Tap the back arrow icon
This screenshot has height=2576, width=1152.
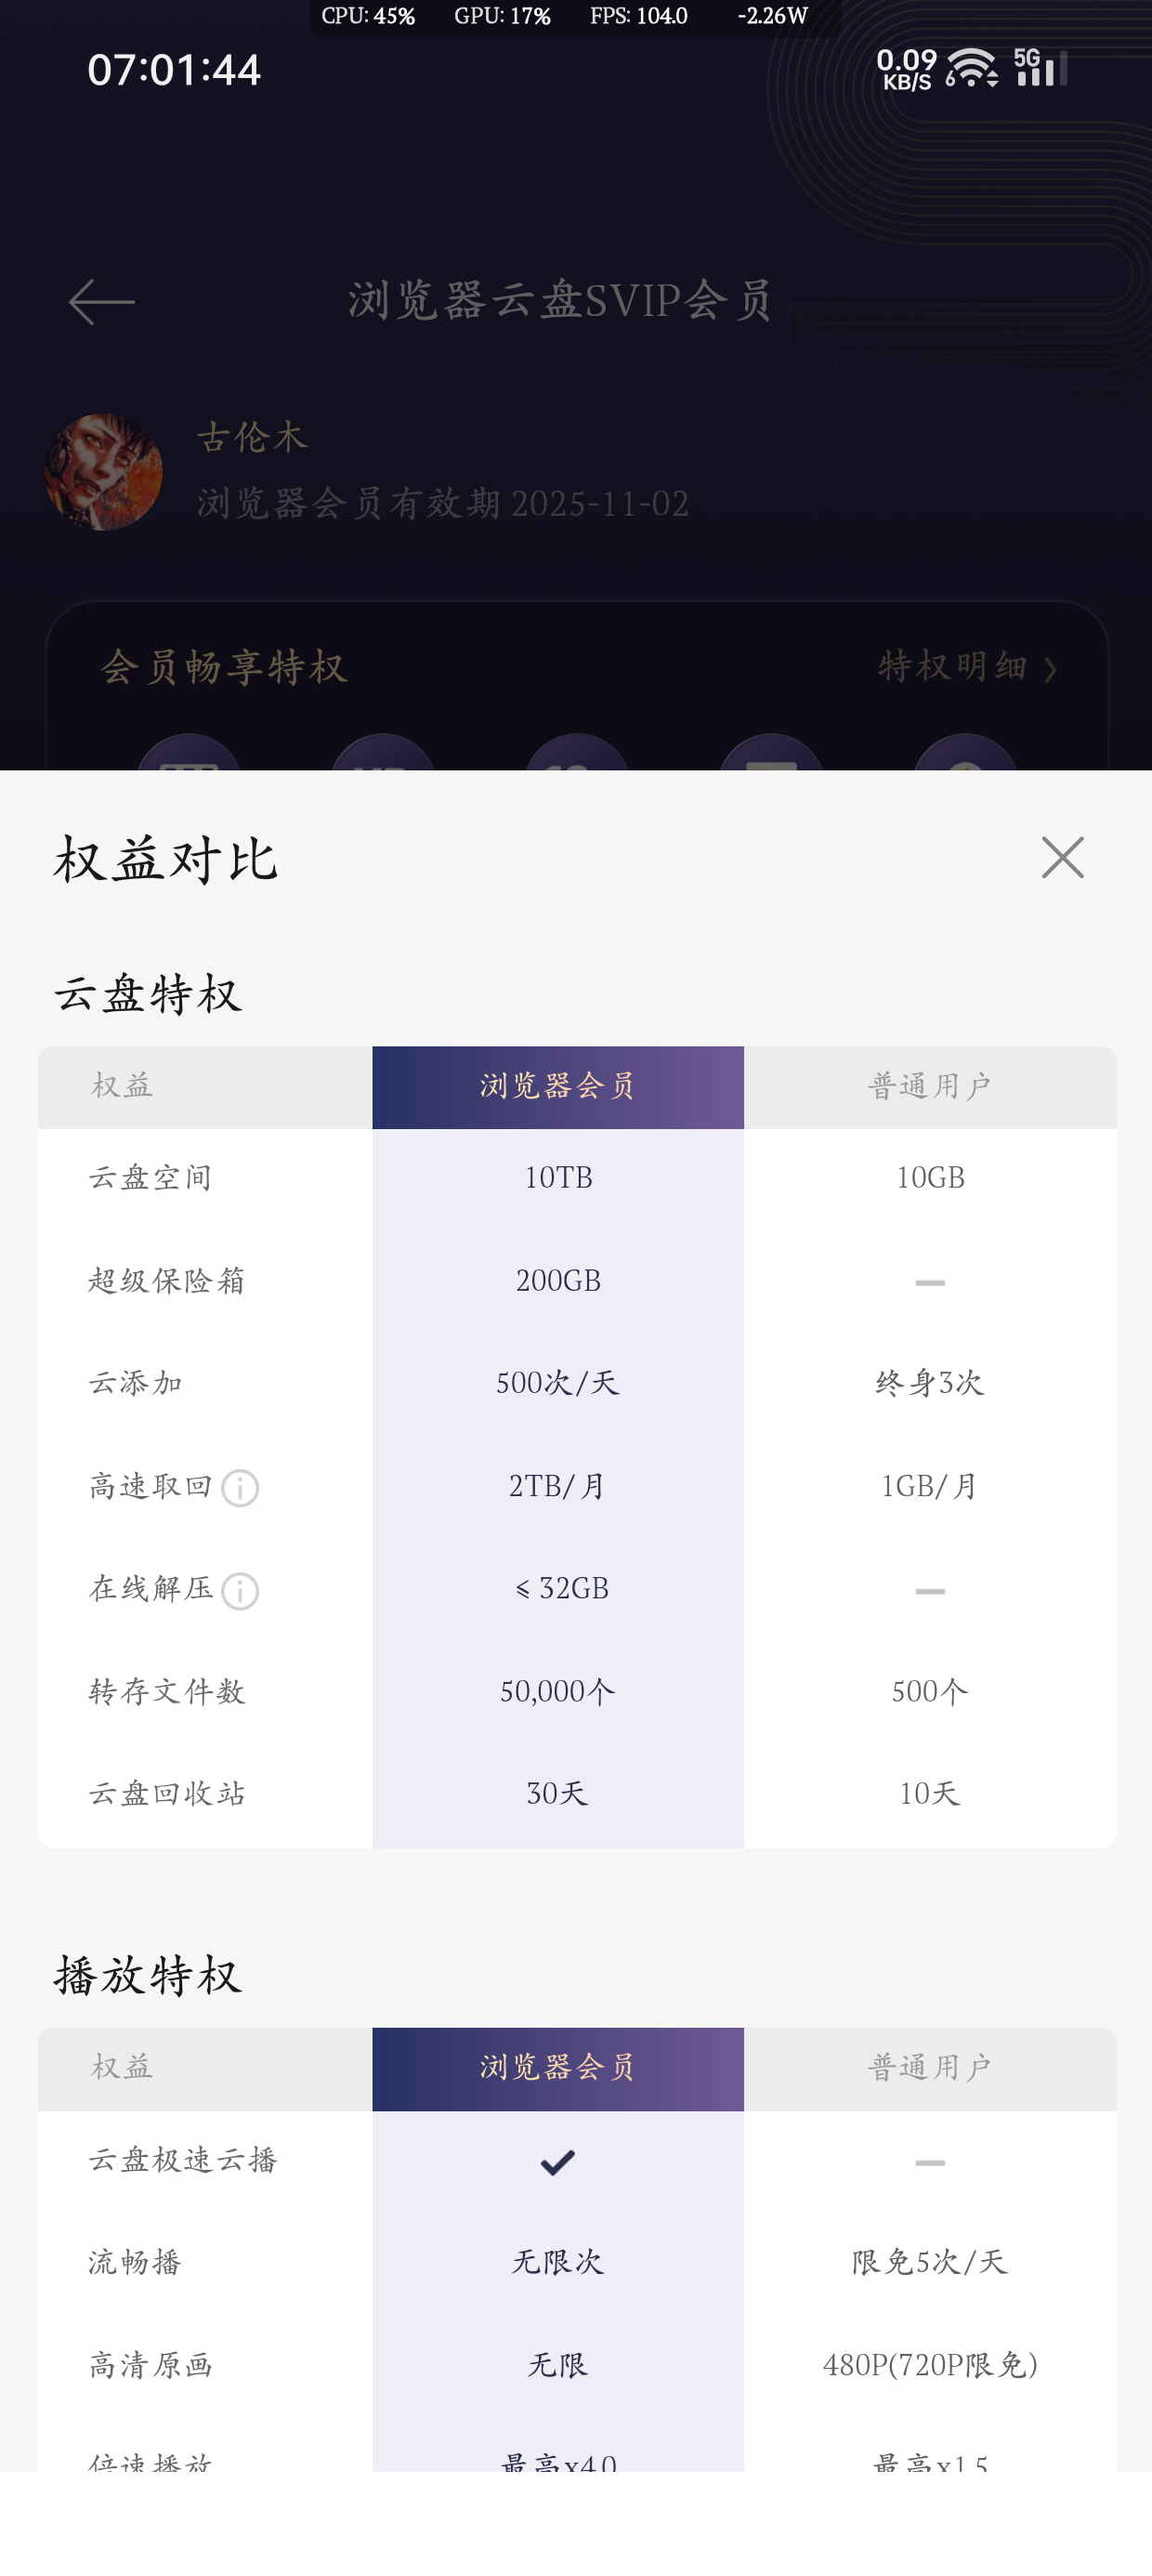tap(101, 302)
